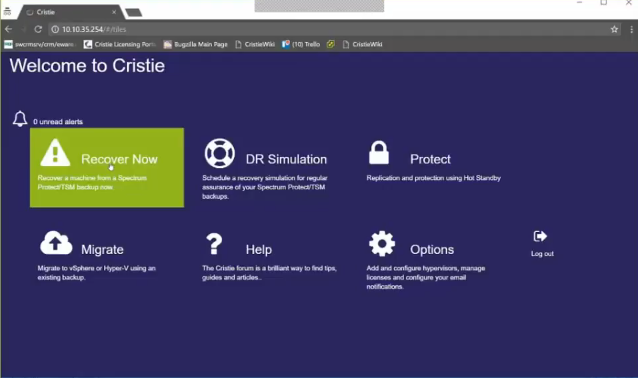Open a new browser tab

[x=133, y=13]
